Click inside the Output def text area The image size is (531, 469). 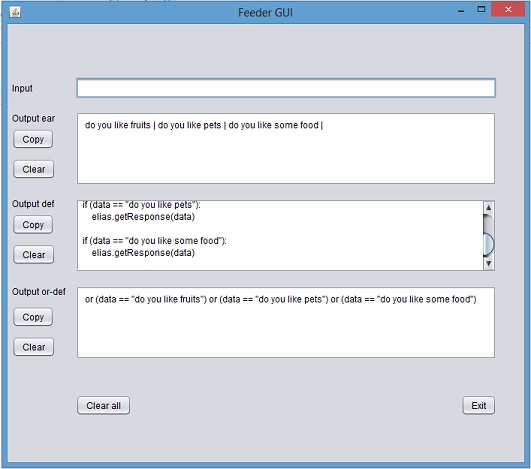click(x=280, y=235)
